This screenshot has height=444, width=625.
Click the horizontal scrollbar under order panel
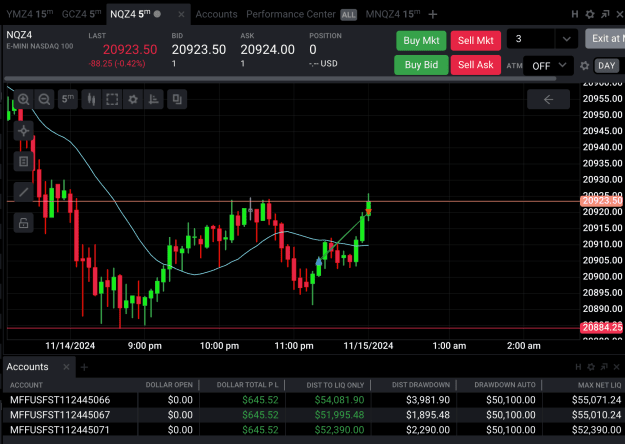click(280, 79)
